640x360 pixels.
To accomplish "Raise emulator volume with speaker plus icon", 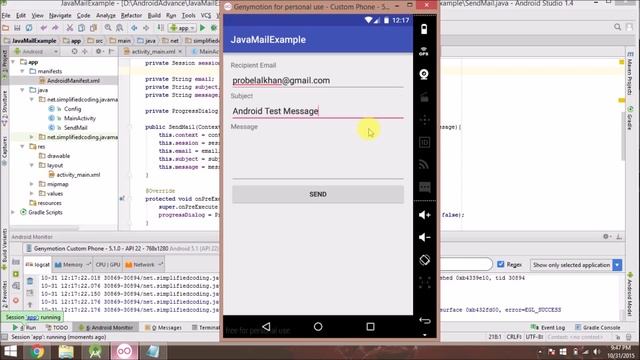I will (x=424, y=215).
